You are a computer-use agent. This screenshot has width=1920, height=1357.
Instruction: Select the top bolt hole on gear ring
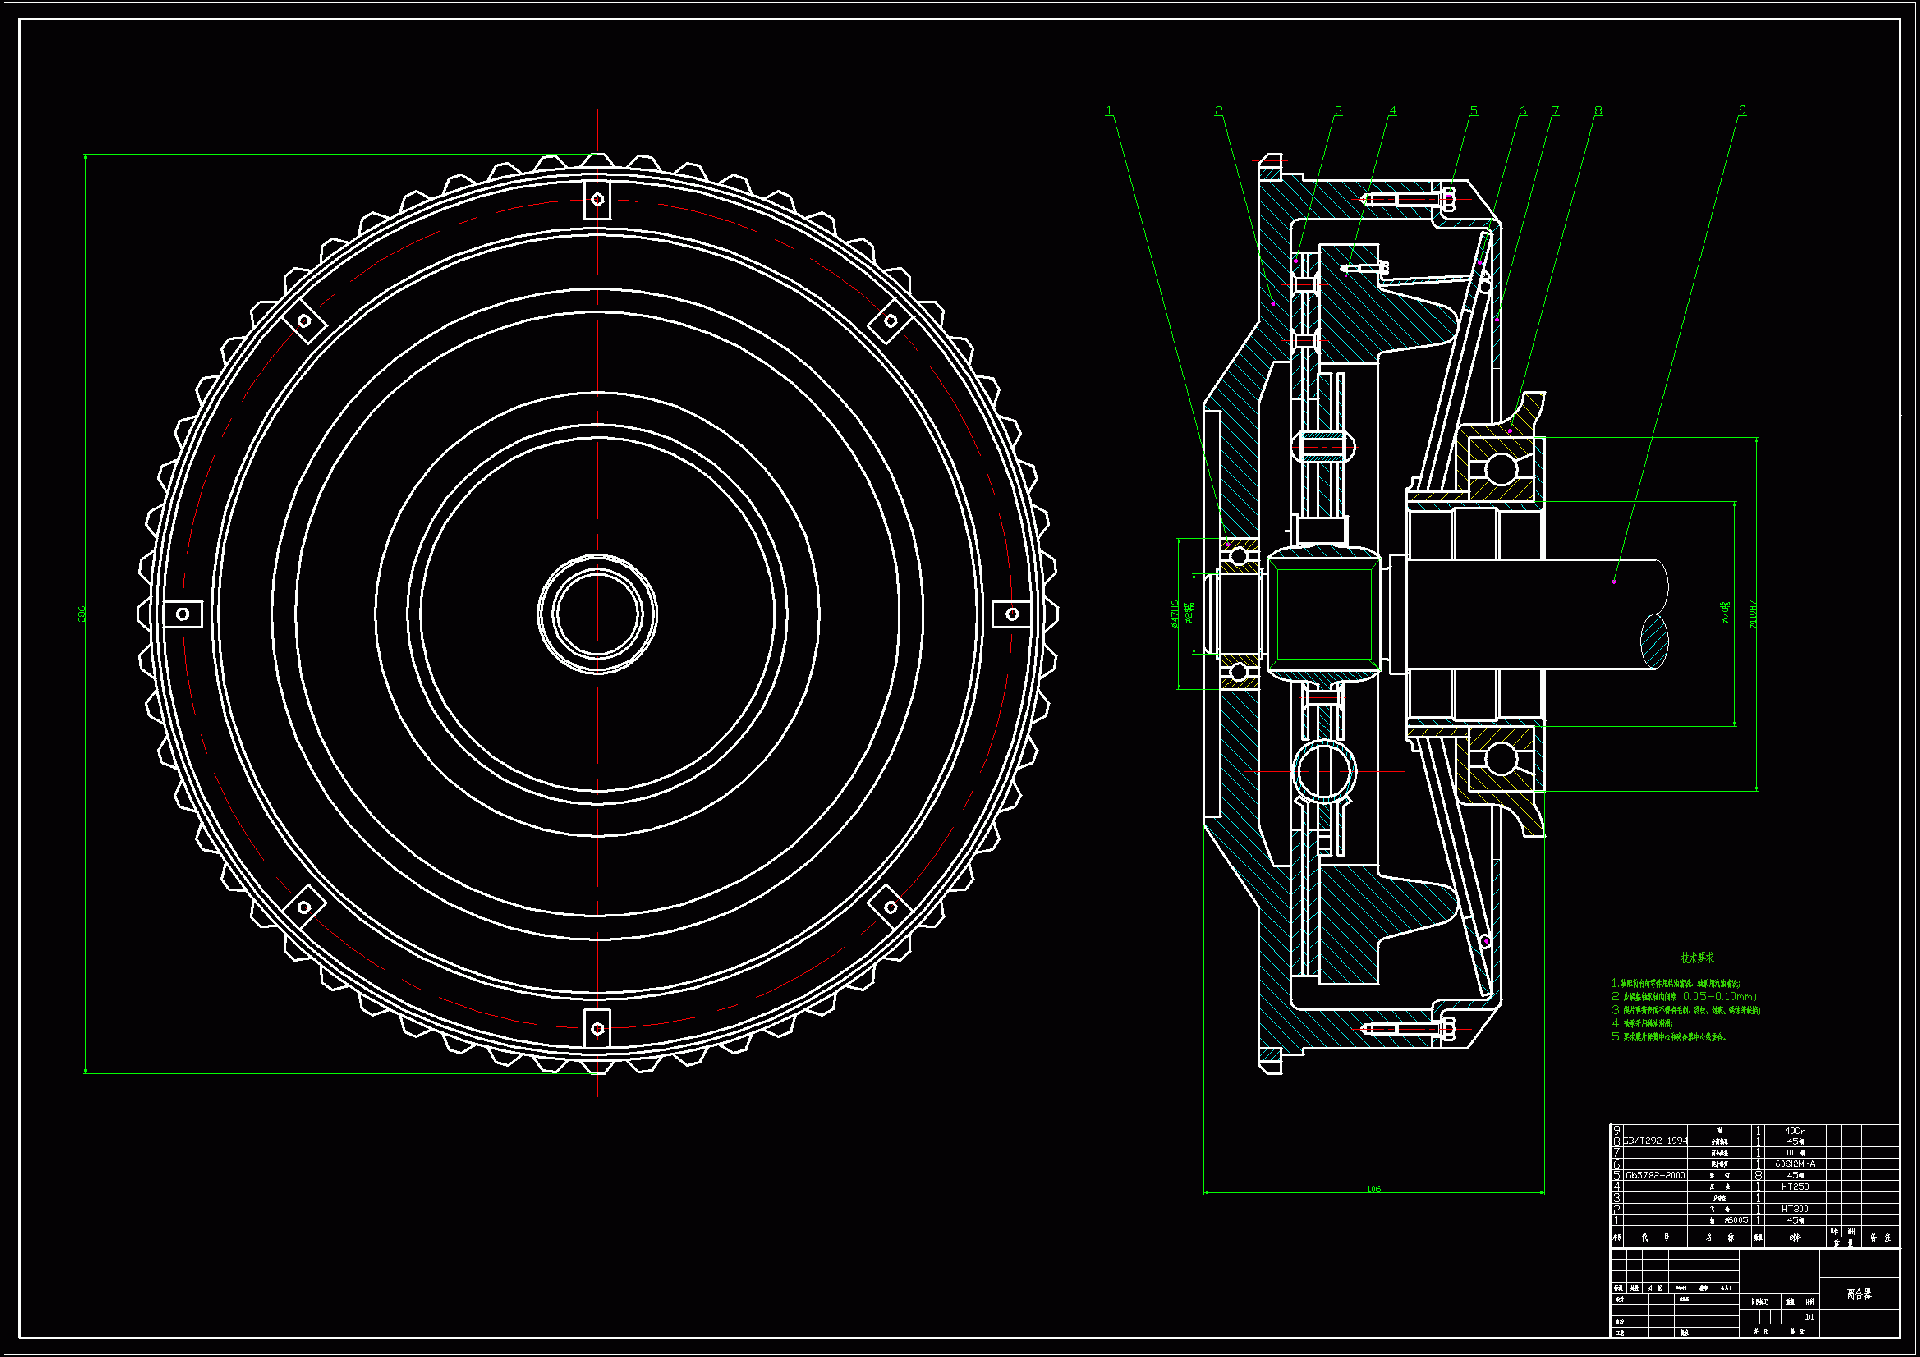[597, 199]
